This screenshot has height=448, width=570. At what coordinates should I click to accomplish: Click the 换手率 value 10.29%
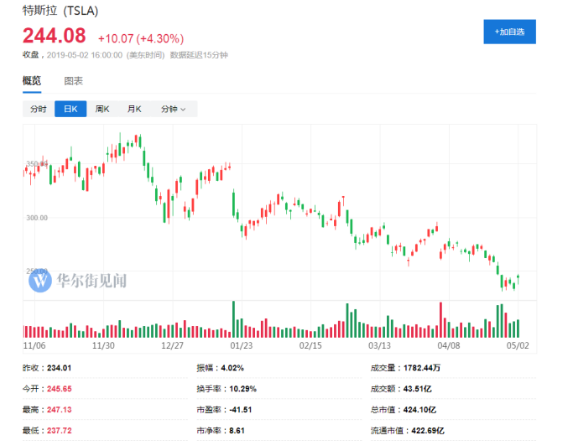pos(243,389)
